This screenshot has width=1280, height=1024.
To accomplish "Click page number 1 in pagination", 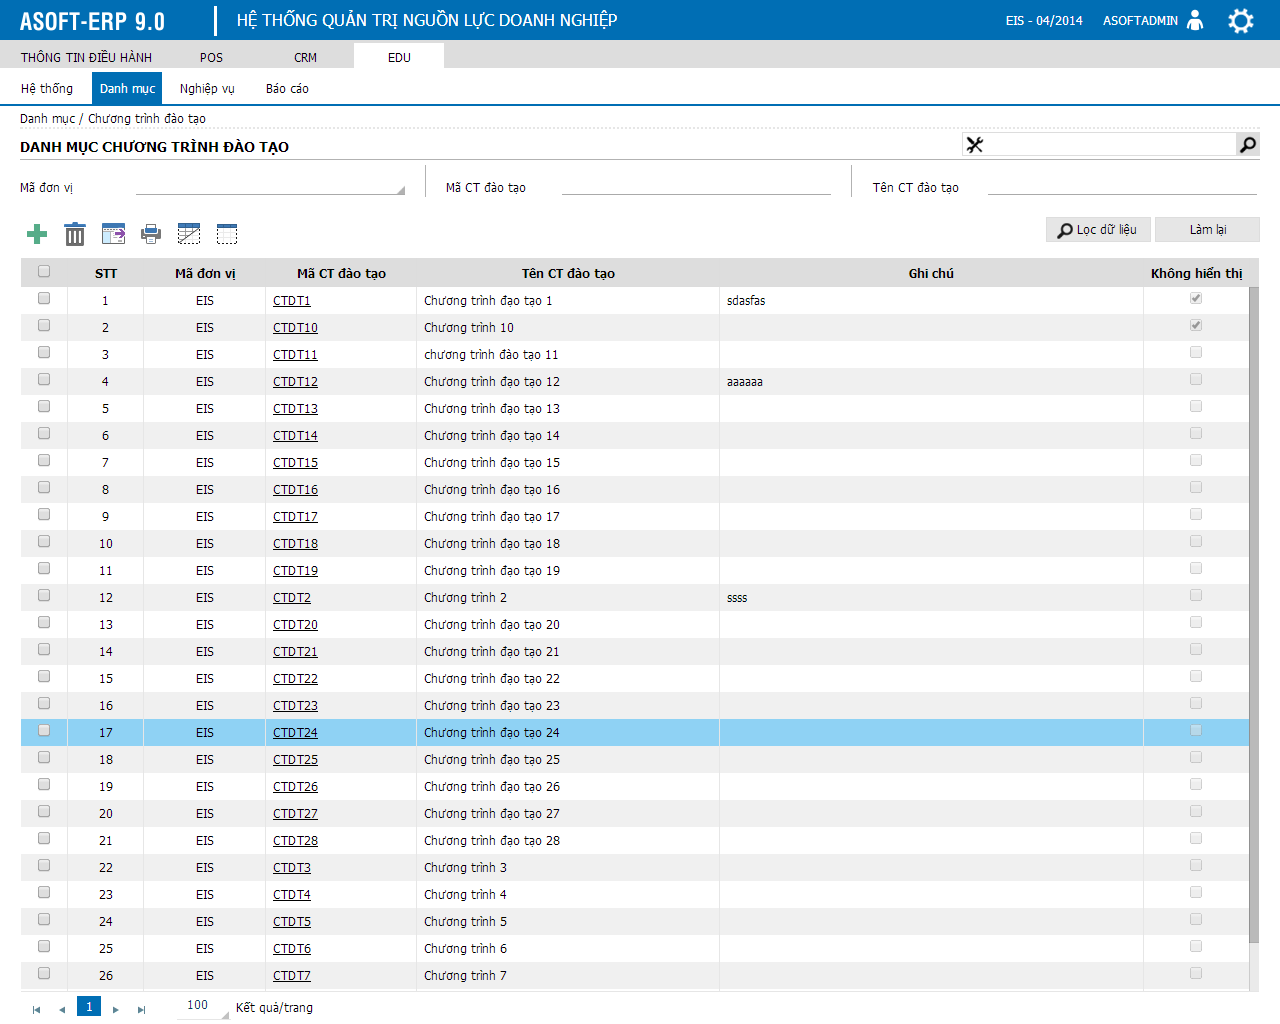I will pos(89,1006).
